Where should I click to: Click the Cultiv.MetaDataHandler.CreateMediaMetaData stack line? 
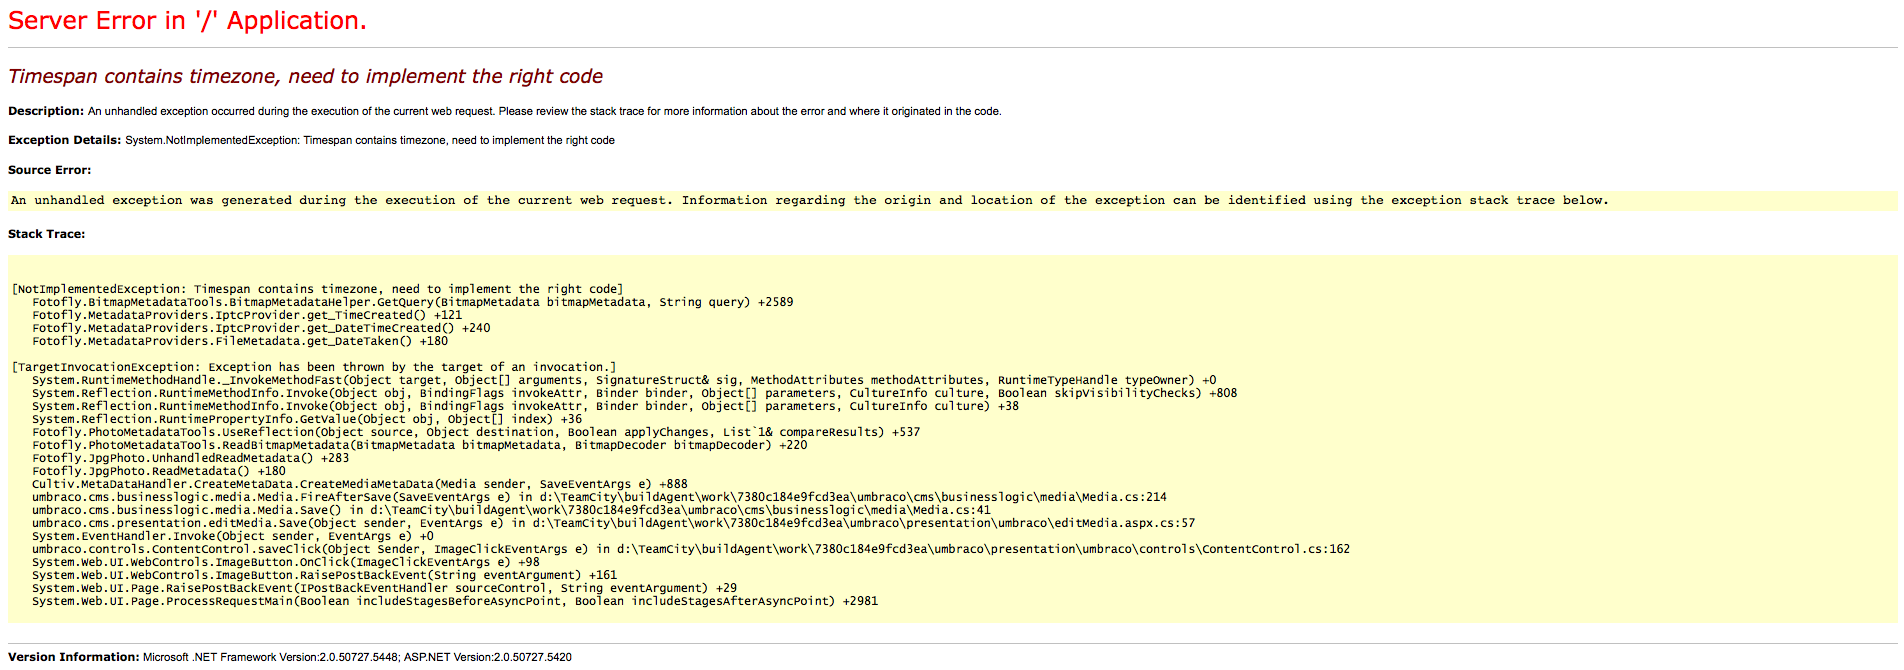pyautogui.click(x=359, y=484)
